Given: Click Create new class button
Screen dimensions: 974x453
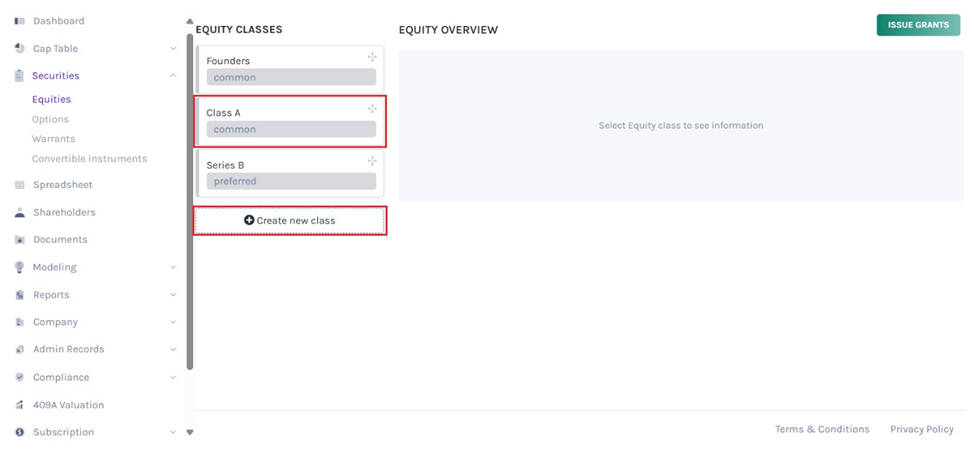Looking at the screenshot, I should tap(290, 221).
